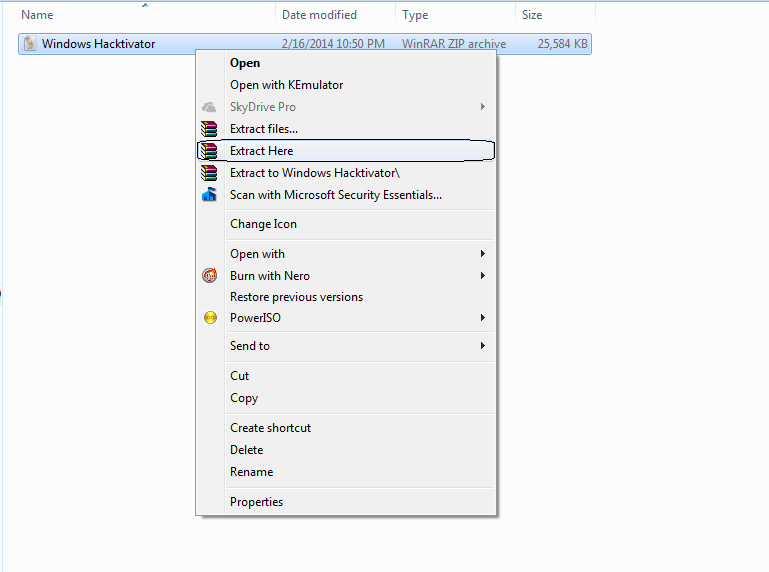Click the WinRAR icon beside Extract Here
Screen dimensions: 769x572
click(209, 151)
